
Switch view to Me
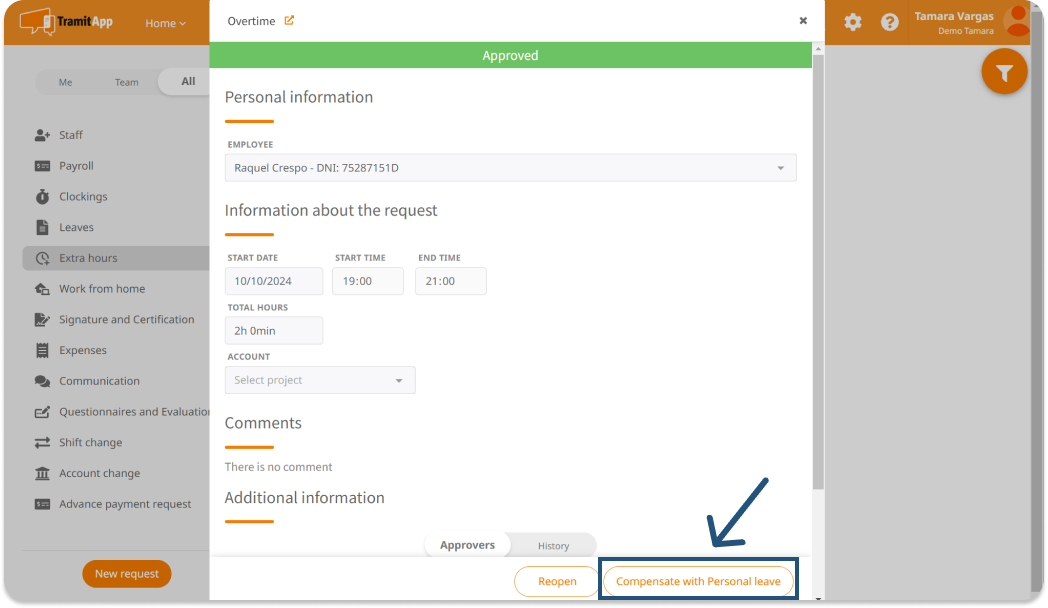65,82
